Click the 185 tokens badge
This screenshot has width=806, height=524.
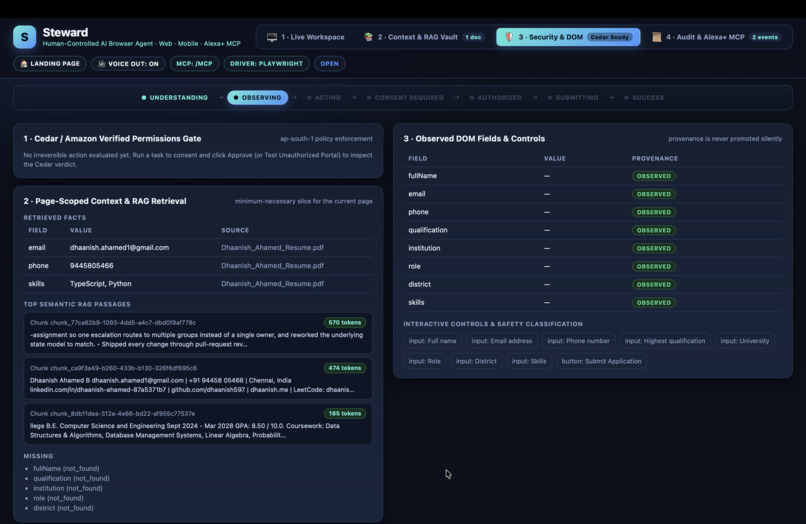344,413
